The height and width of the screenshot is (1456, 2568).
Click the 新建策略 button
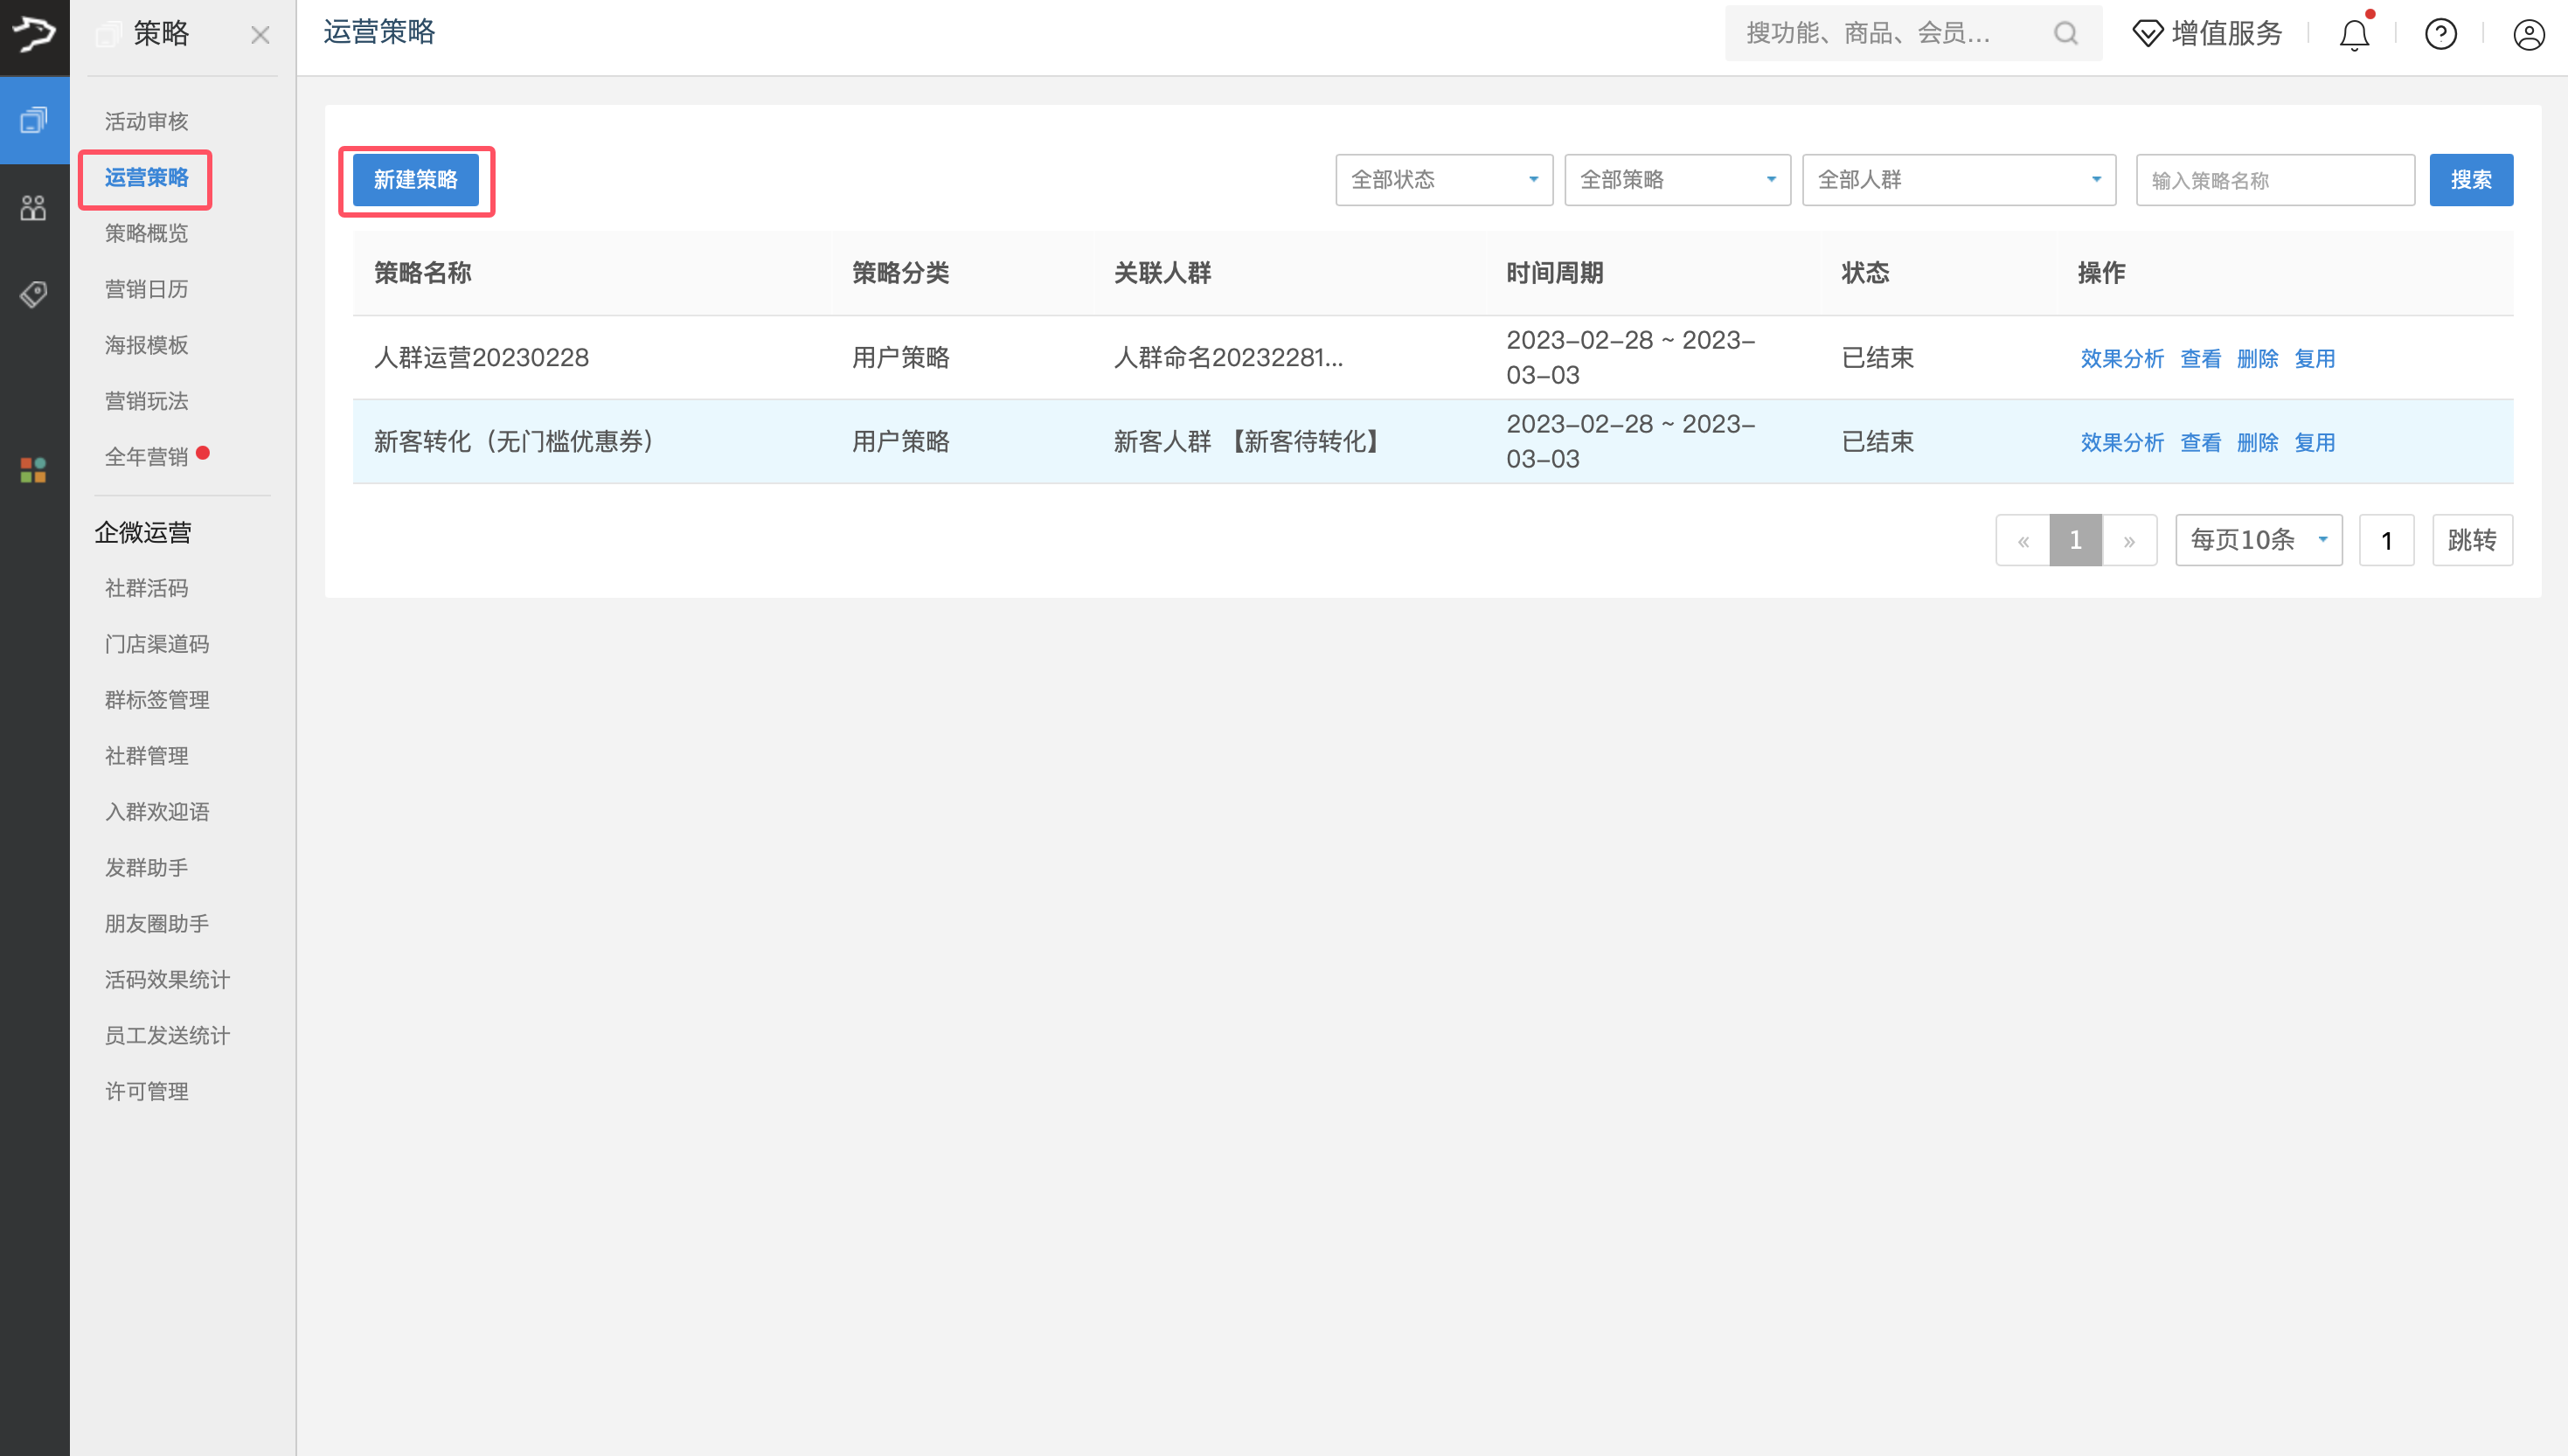tap(416, 181)
